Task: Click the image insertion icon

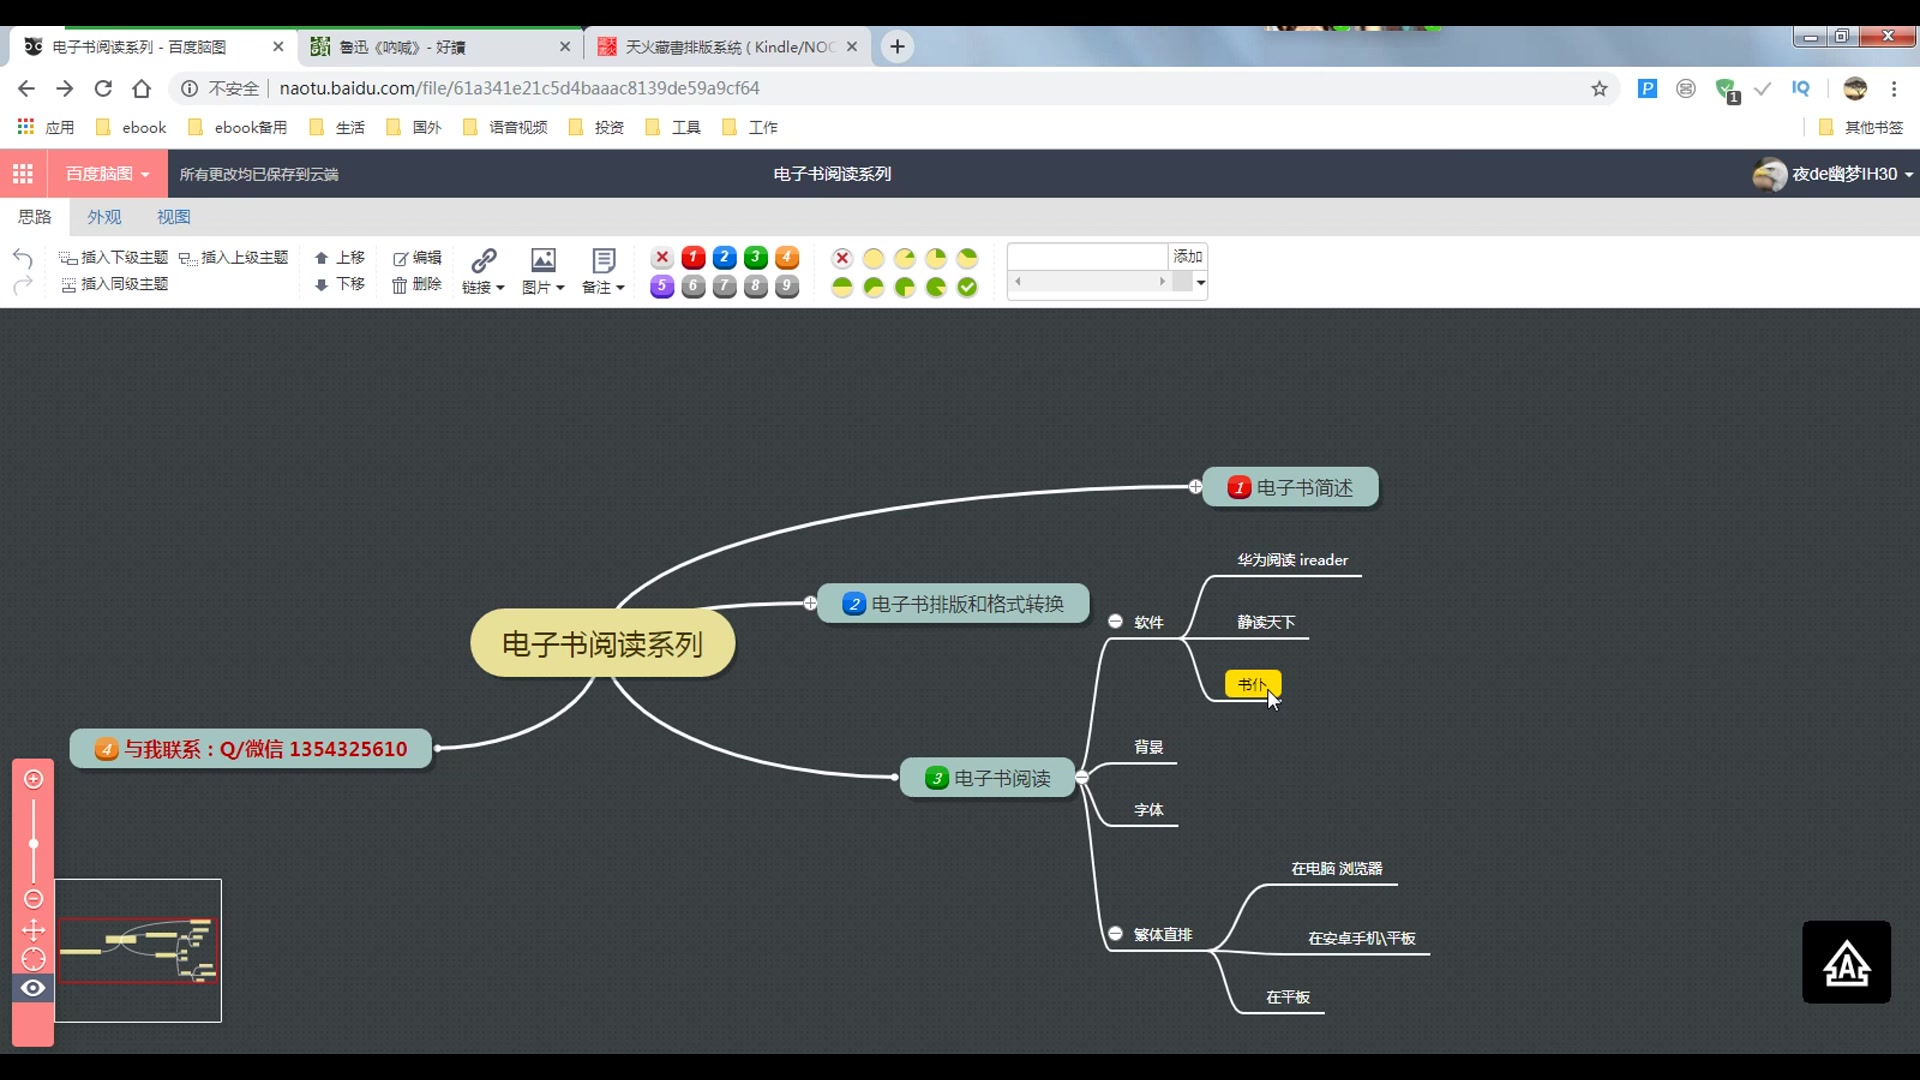Action: 543,261
